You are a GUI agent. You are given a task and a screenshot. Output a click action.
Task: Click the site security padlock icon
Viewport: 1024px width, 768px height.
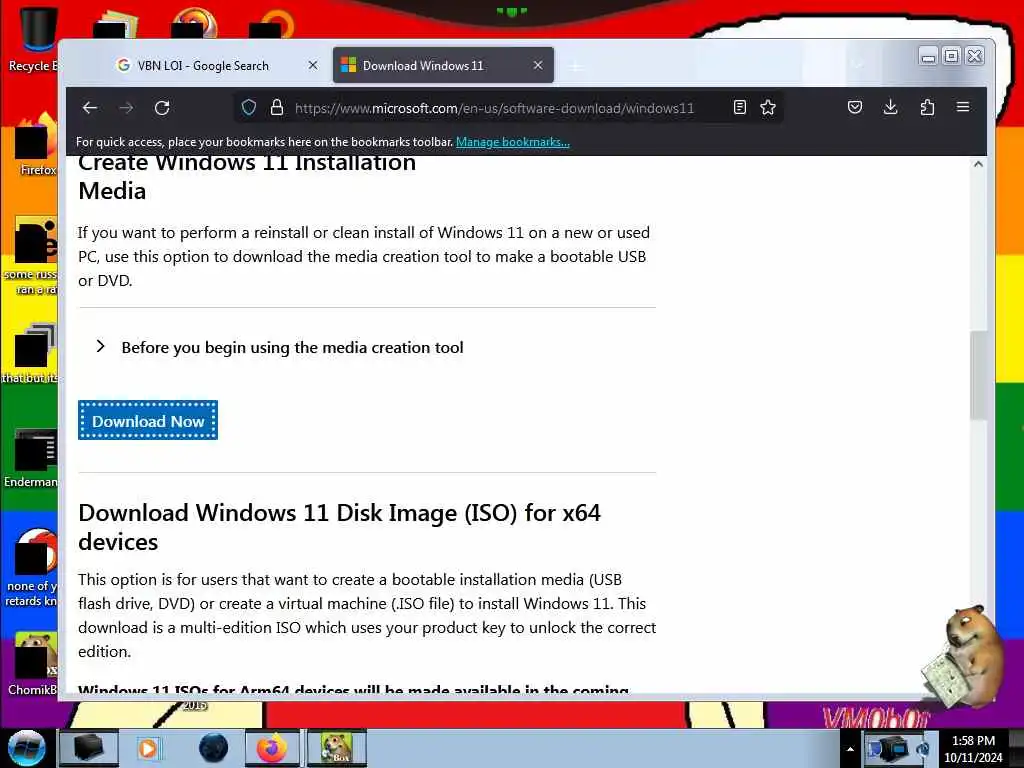pos(277,107)
